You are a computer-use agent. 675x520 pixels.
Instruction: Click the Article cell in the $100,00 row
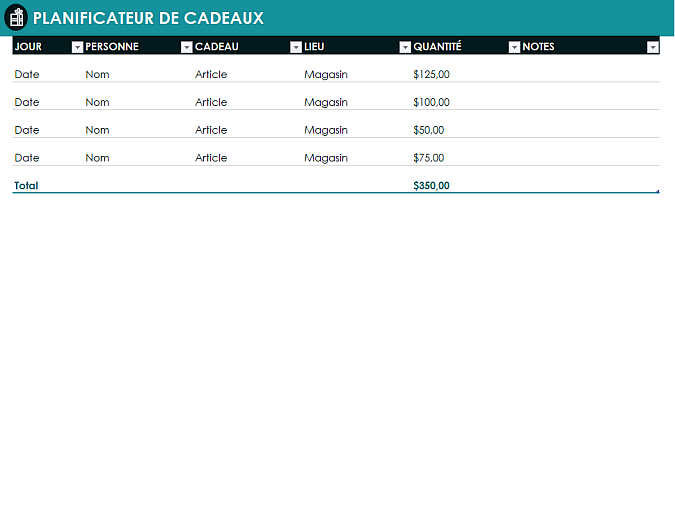coord(211,102)
